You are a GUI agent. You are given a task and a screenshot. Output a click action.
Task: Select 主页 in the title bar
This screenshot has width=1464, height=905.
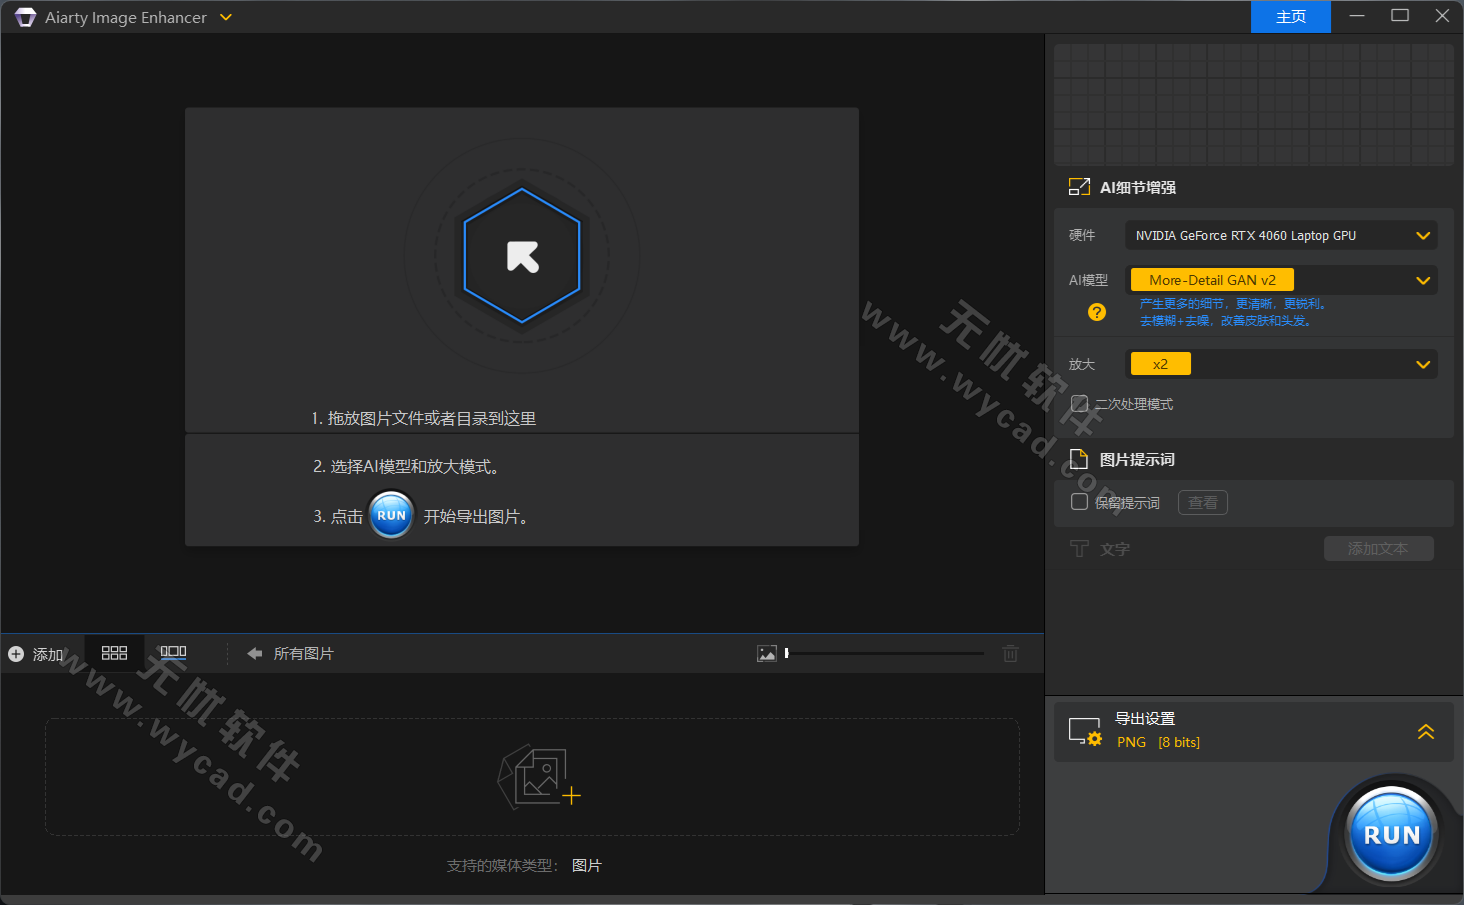coord(1290,16)
